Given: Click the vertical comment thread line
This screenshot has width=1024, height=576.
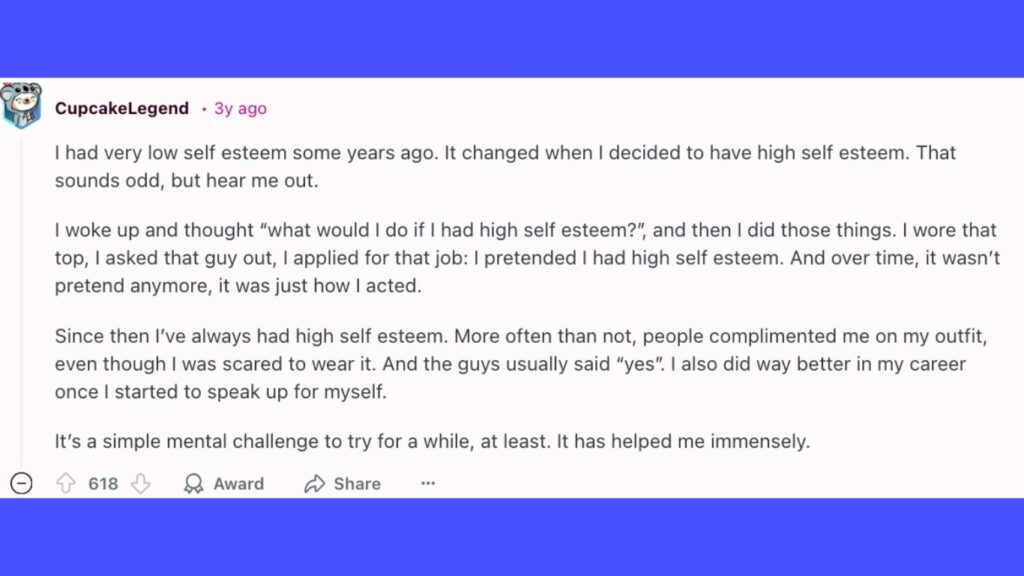Looking at the screenshot, I should (x=21, y=300).
